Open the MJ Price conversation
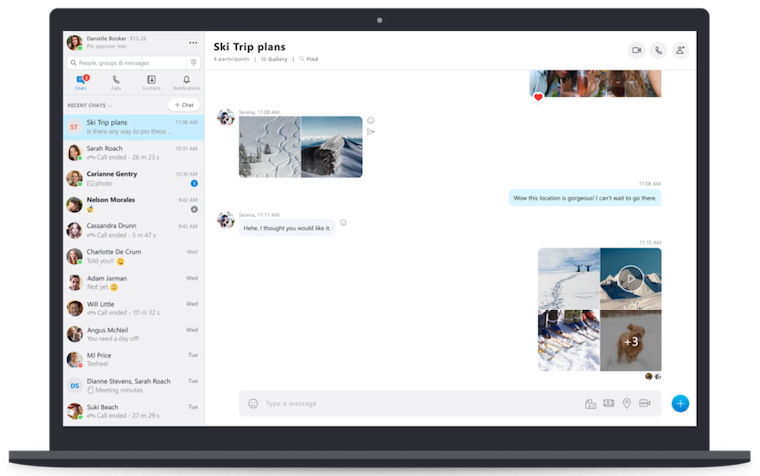This screenshot has width=760, height=476. click(133, 360)
